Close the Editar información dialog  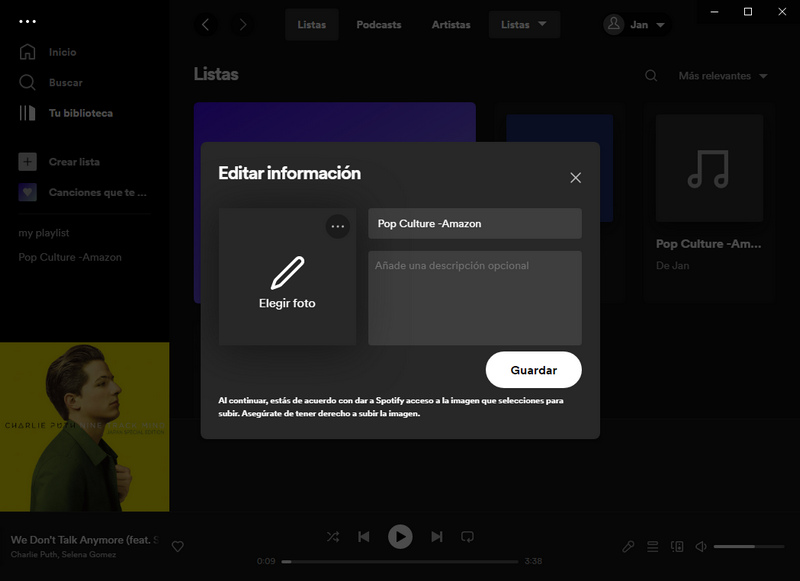575,177
